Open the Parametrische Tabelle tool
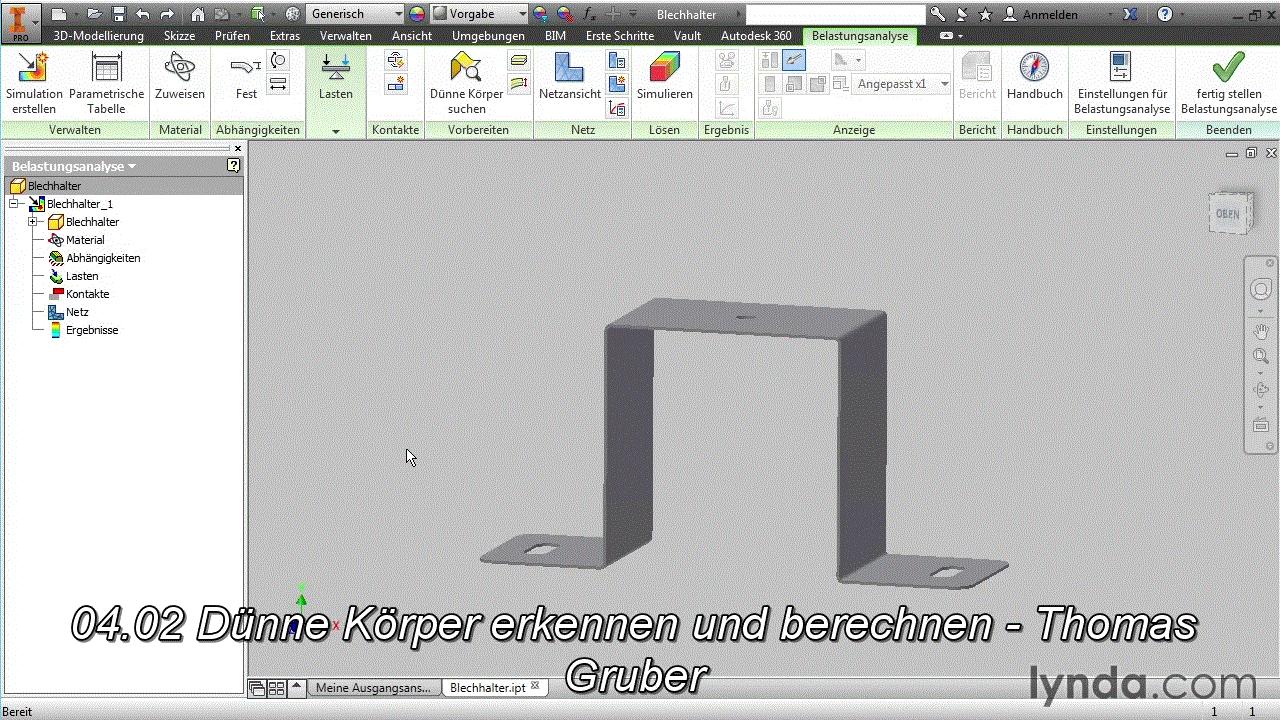Image resolution: width=1280 pixels, height=720 pixels. [106, 83]
